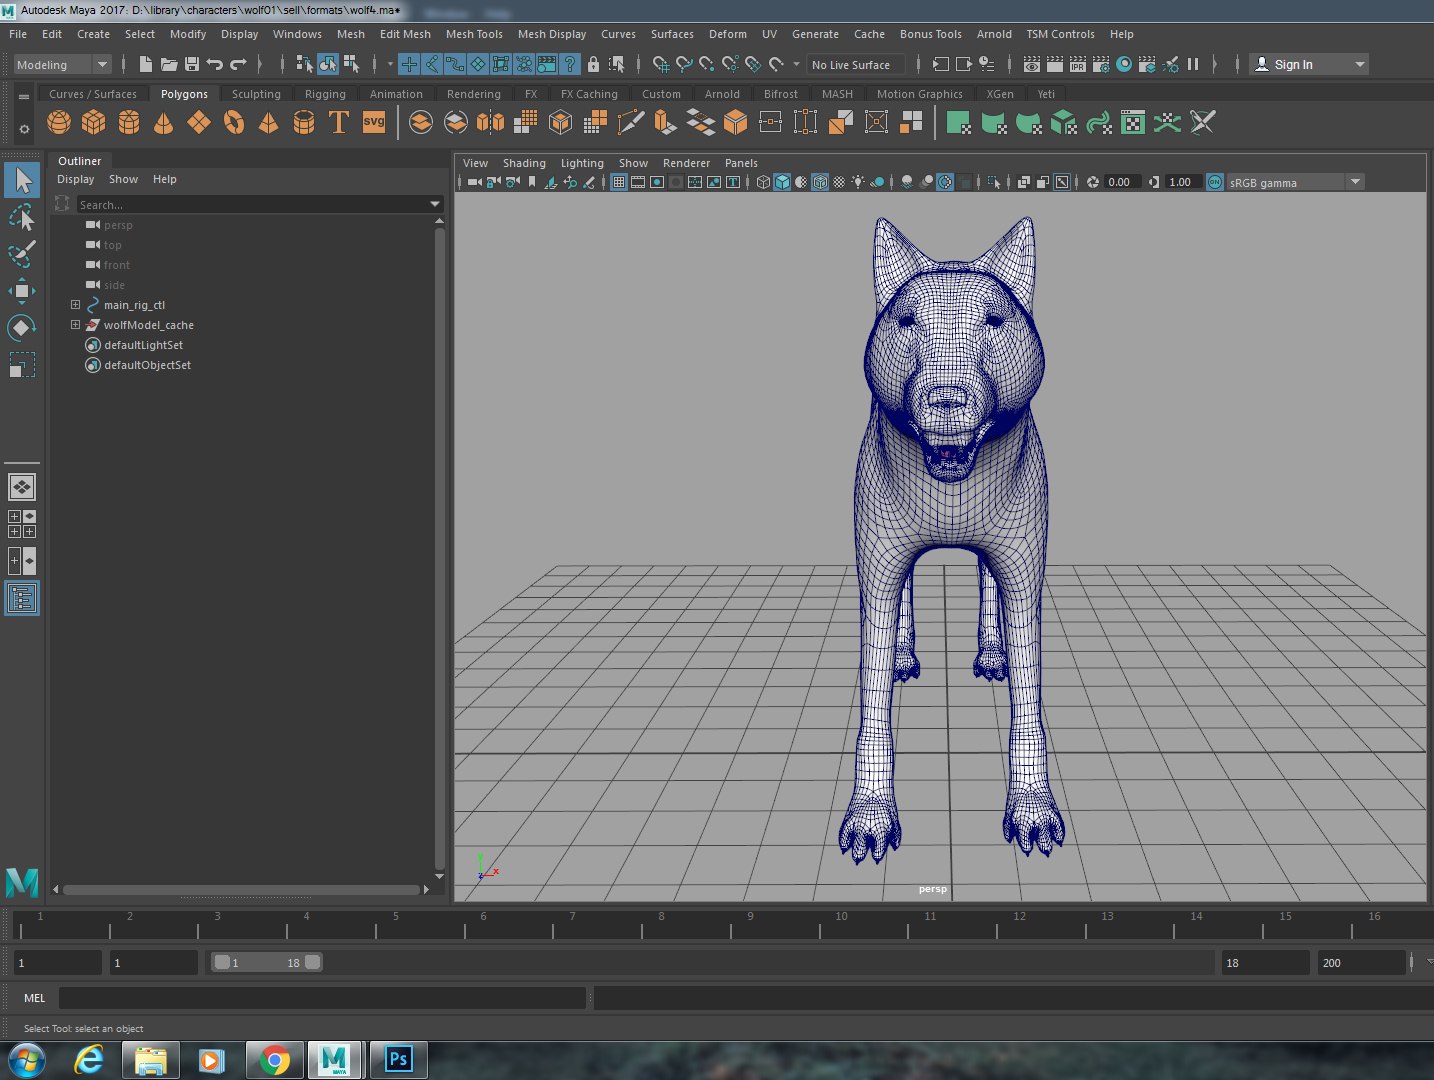Open the Mesh Tools menu
This screenshot has width=1434, height=1080.
tap(474, 34)
